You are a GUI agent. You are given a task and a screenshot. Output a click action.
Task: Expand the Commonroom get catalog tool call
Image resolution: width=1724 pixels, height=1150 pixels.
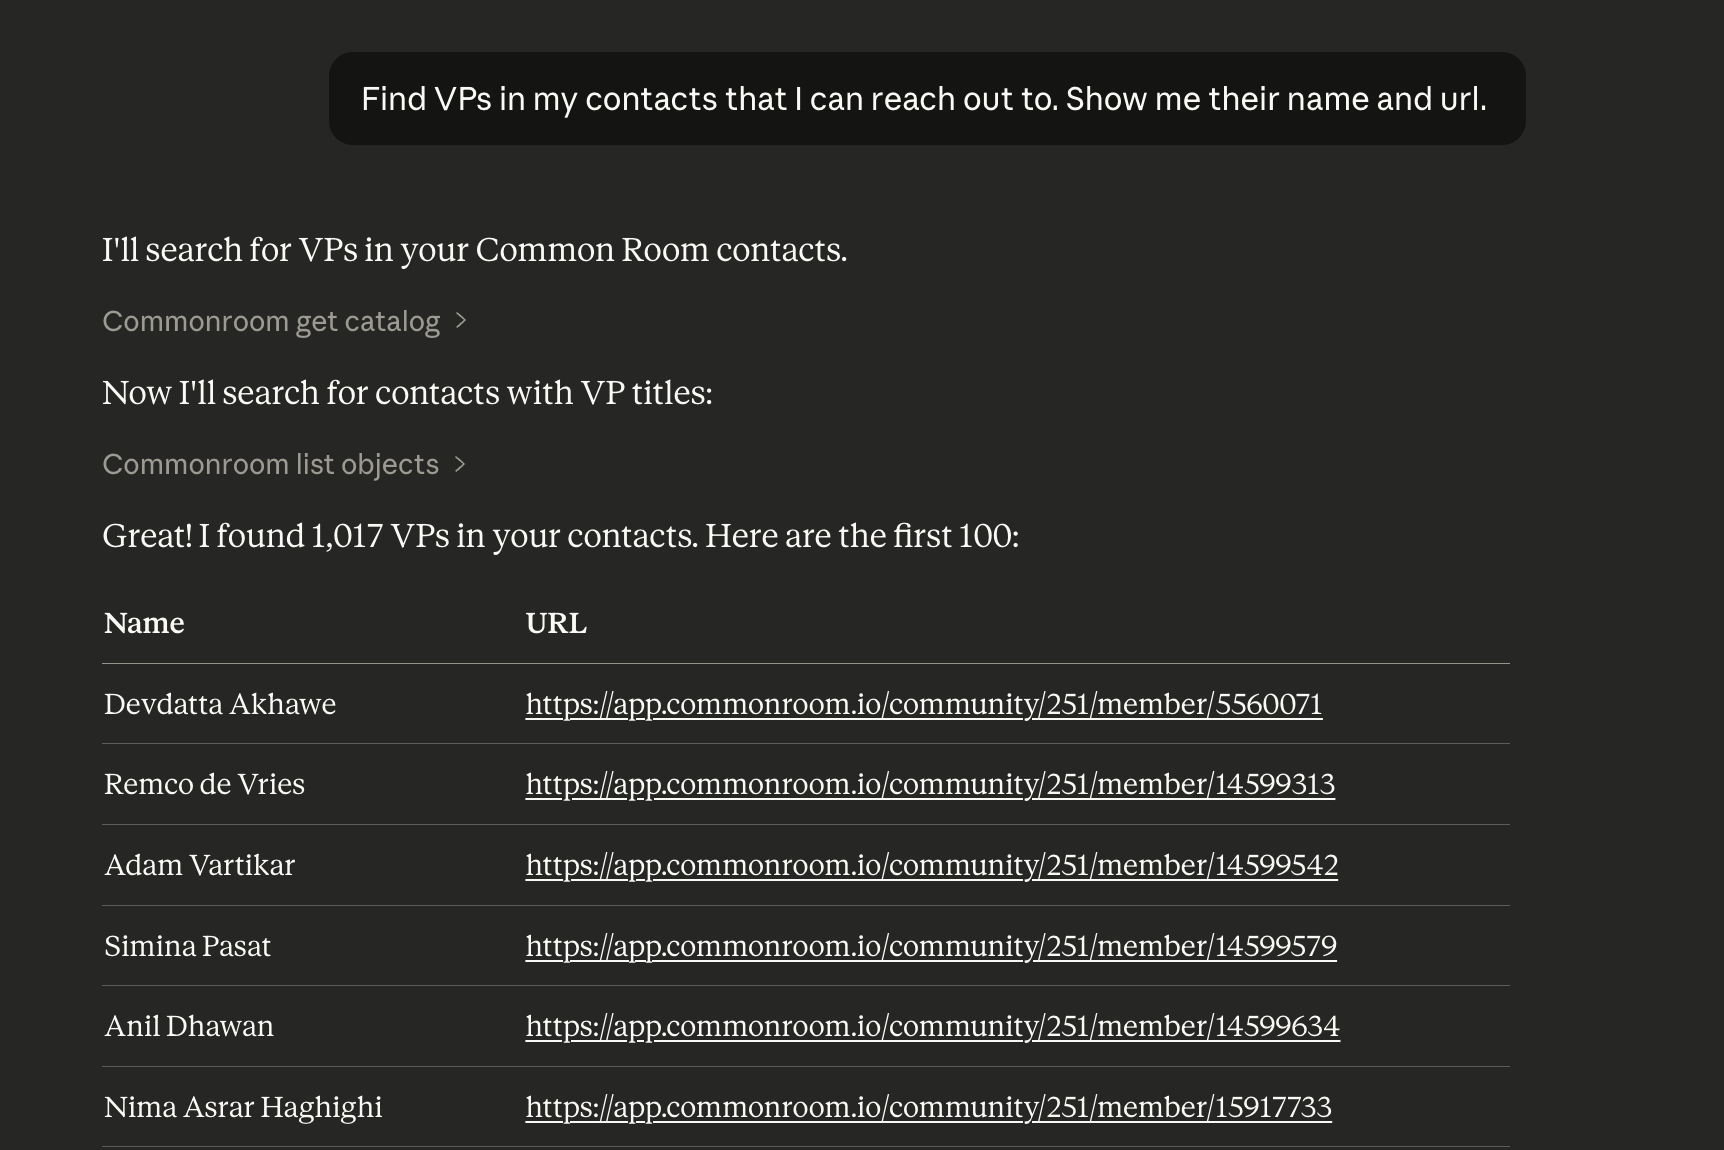[271, 321]
